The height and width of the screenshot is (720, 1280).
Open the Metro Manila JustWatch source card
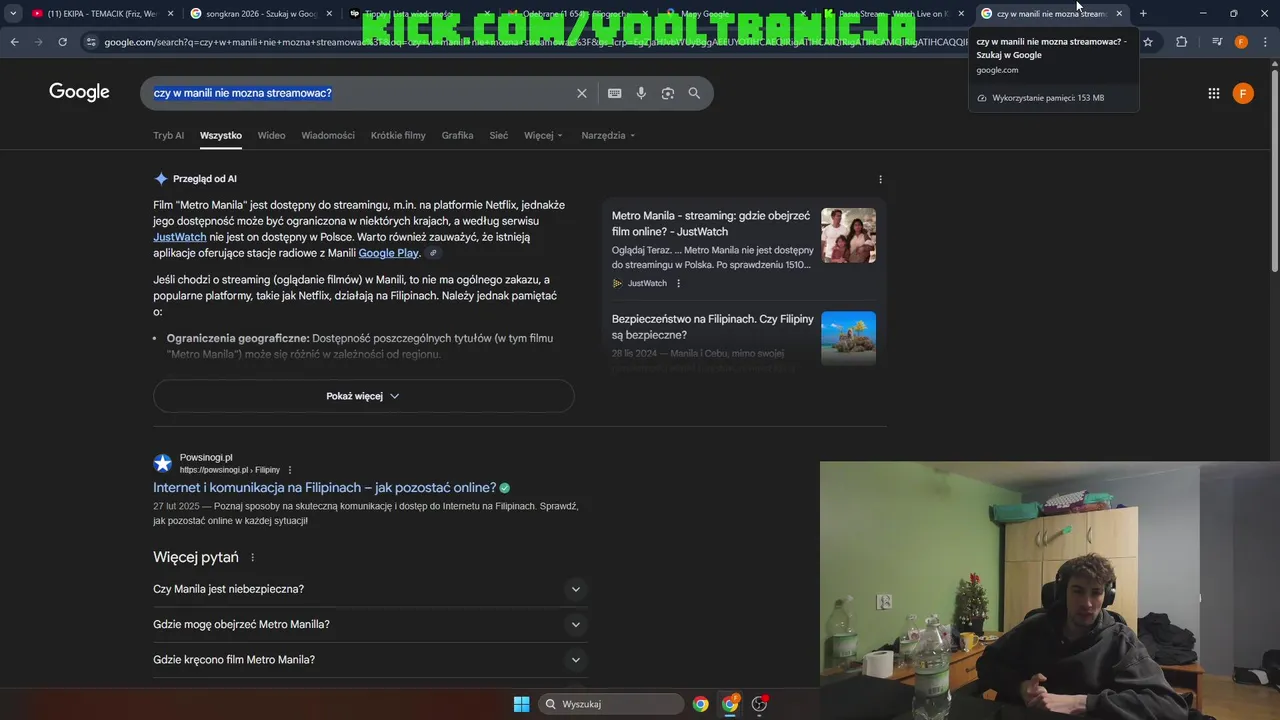tap(743, 249)
